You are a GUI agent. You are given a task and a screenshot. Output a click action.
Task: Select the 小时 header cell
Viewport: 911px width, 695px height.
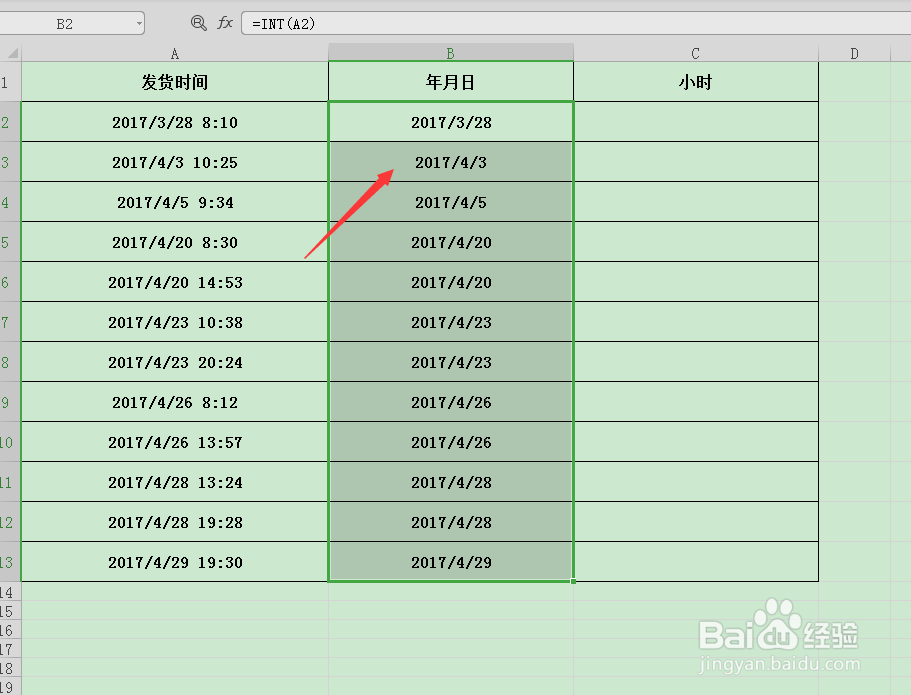[696, 82]
